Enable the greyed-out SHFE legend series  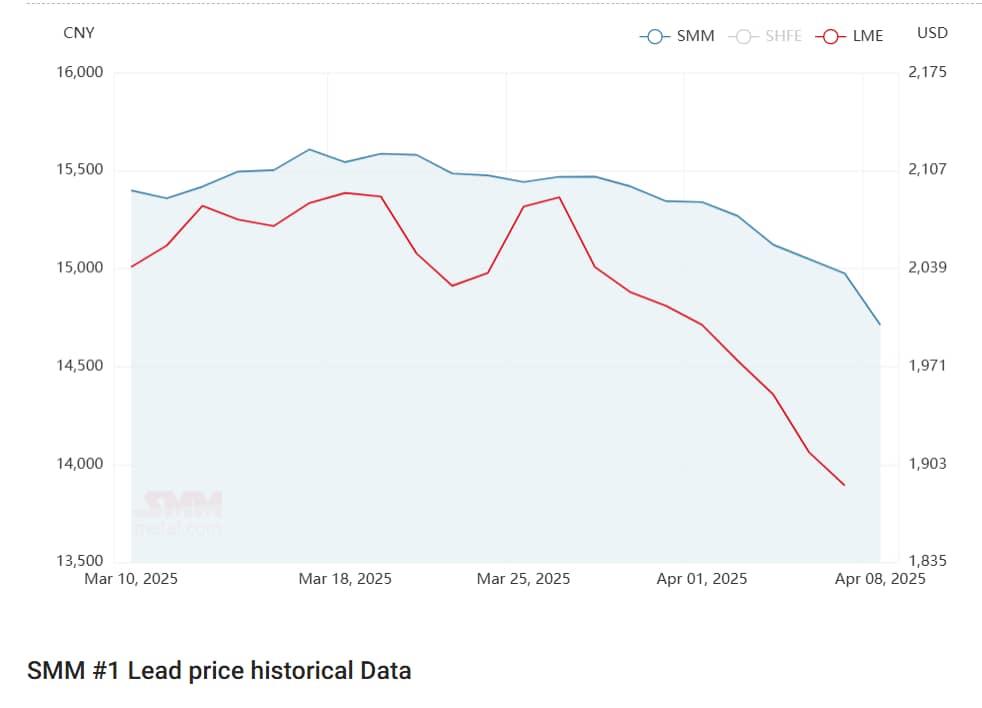click(783, 36)
